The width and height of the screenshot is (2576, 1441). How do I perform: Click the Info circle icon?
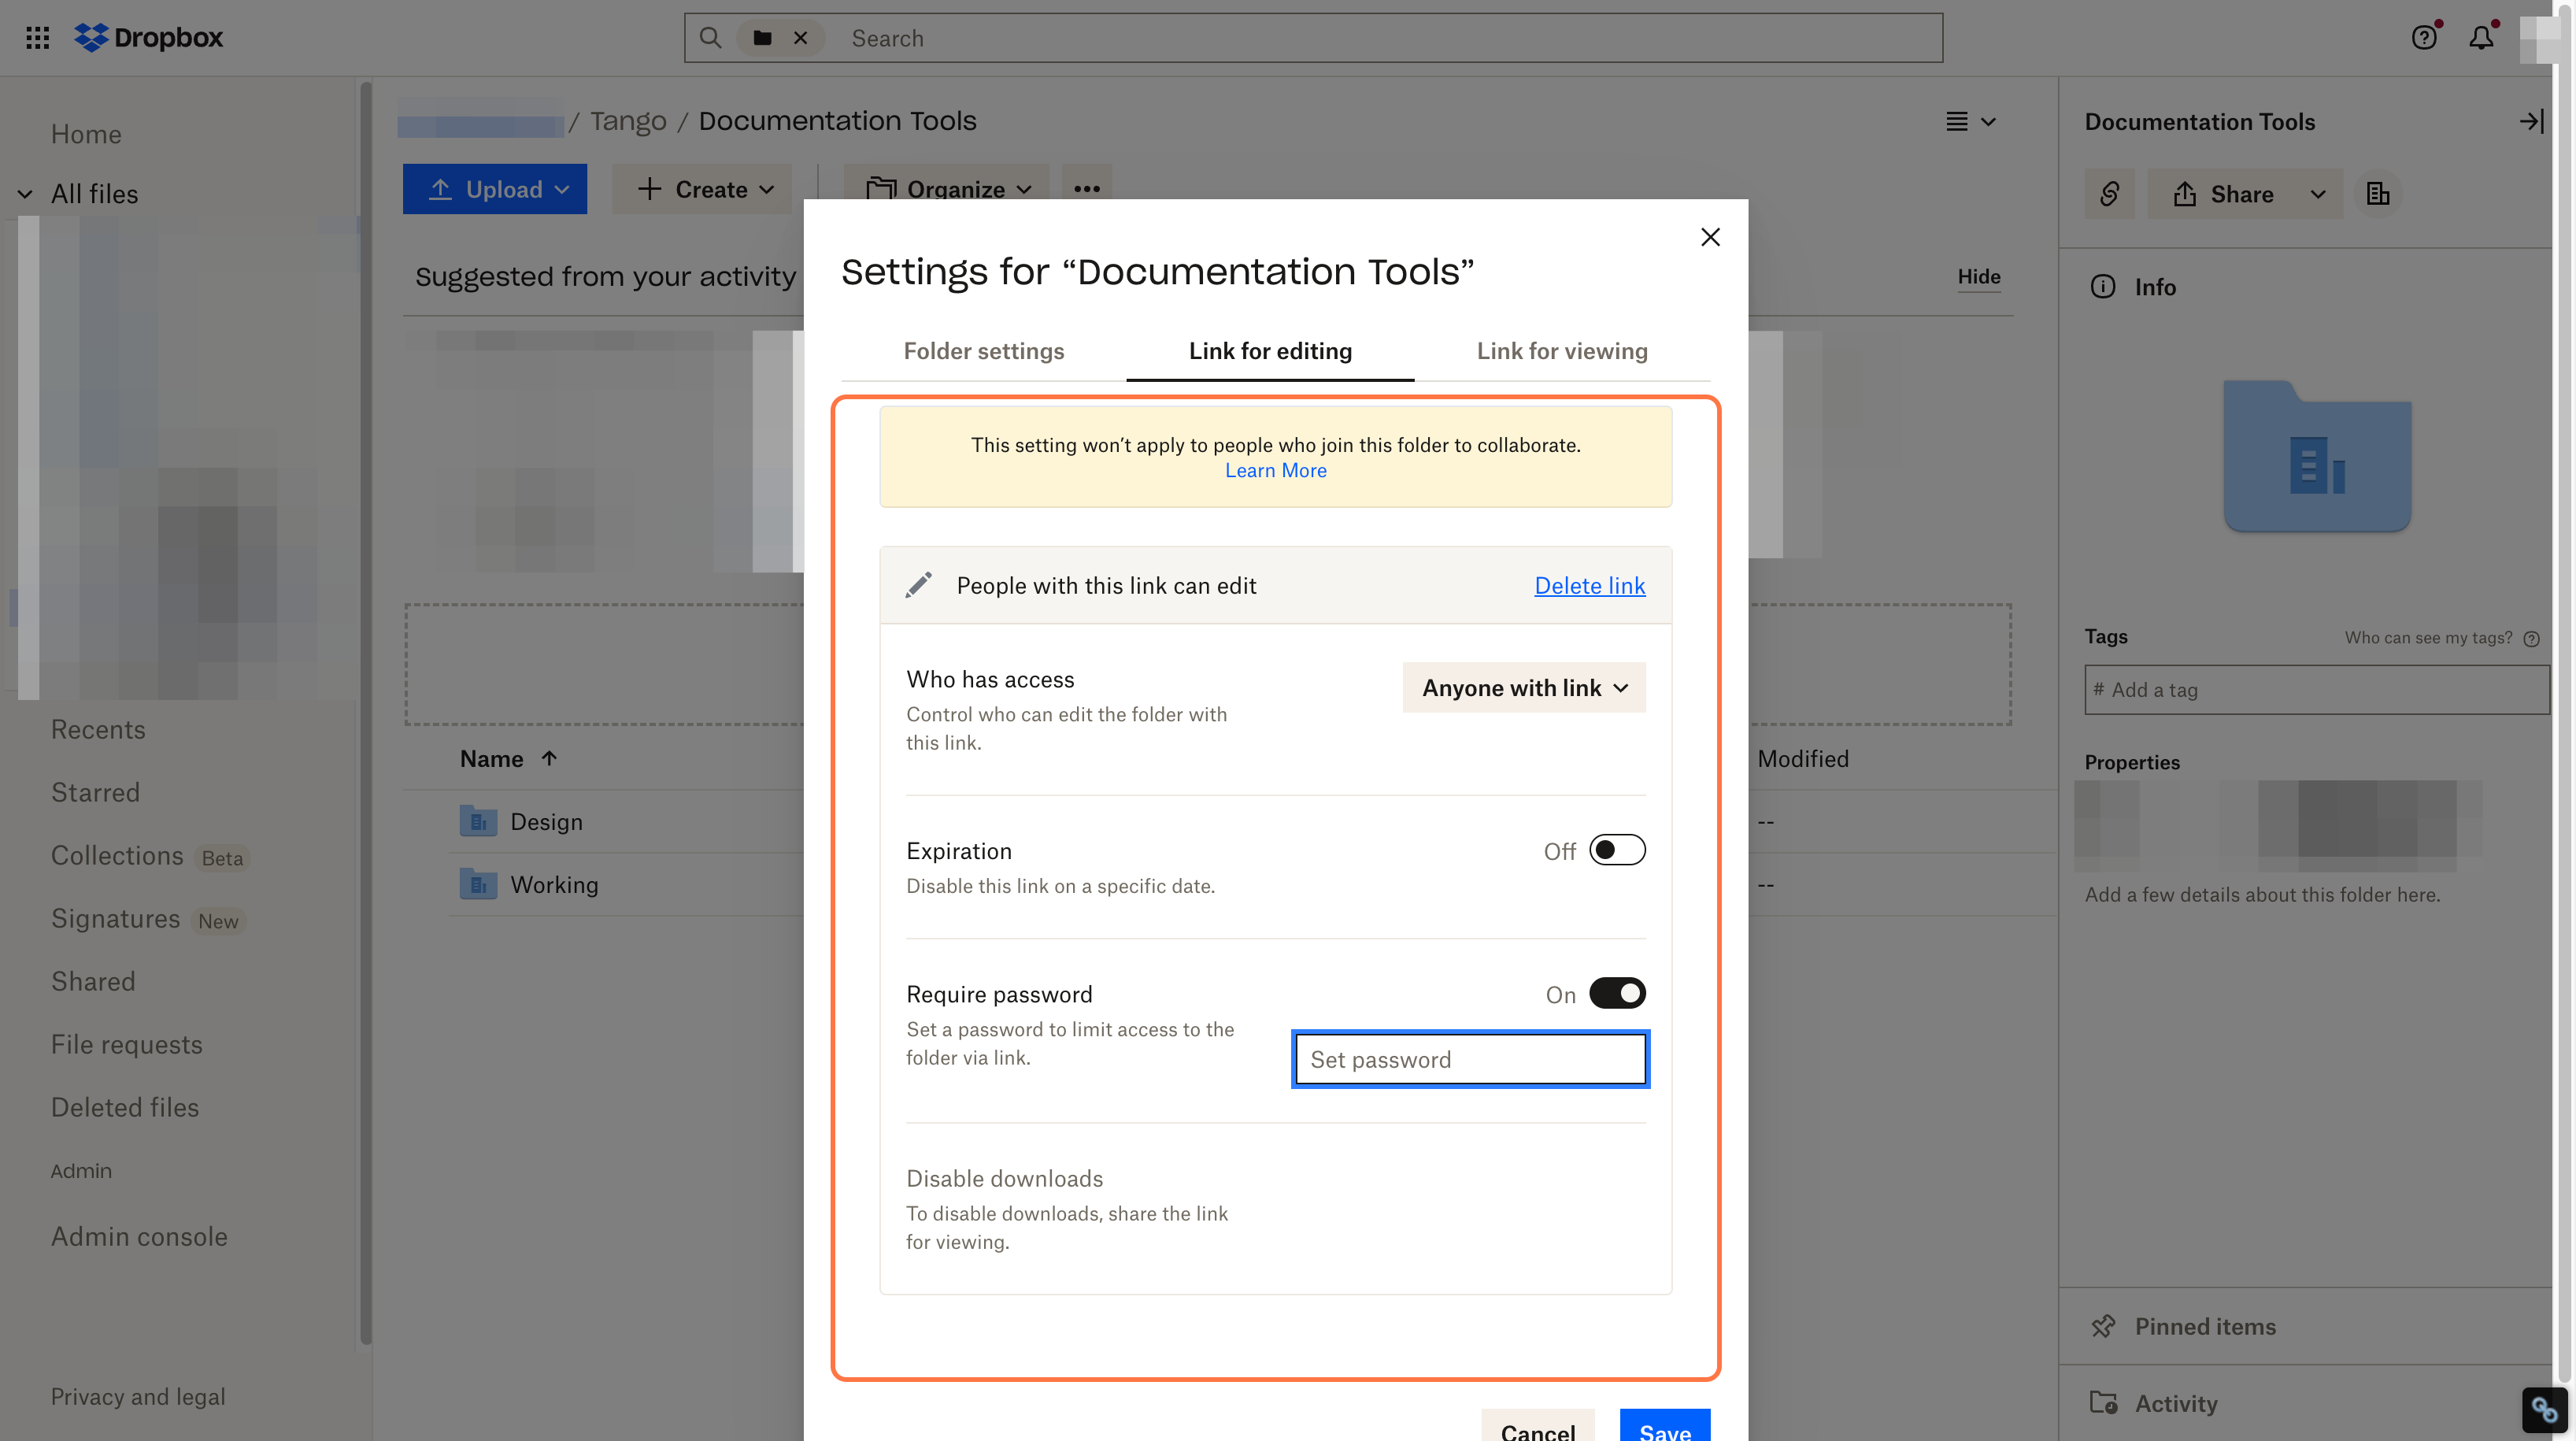point(2103,287)
